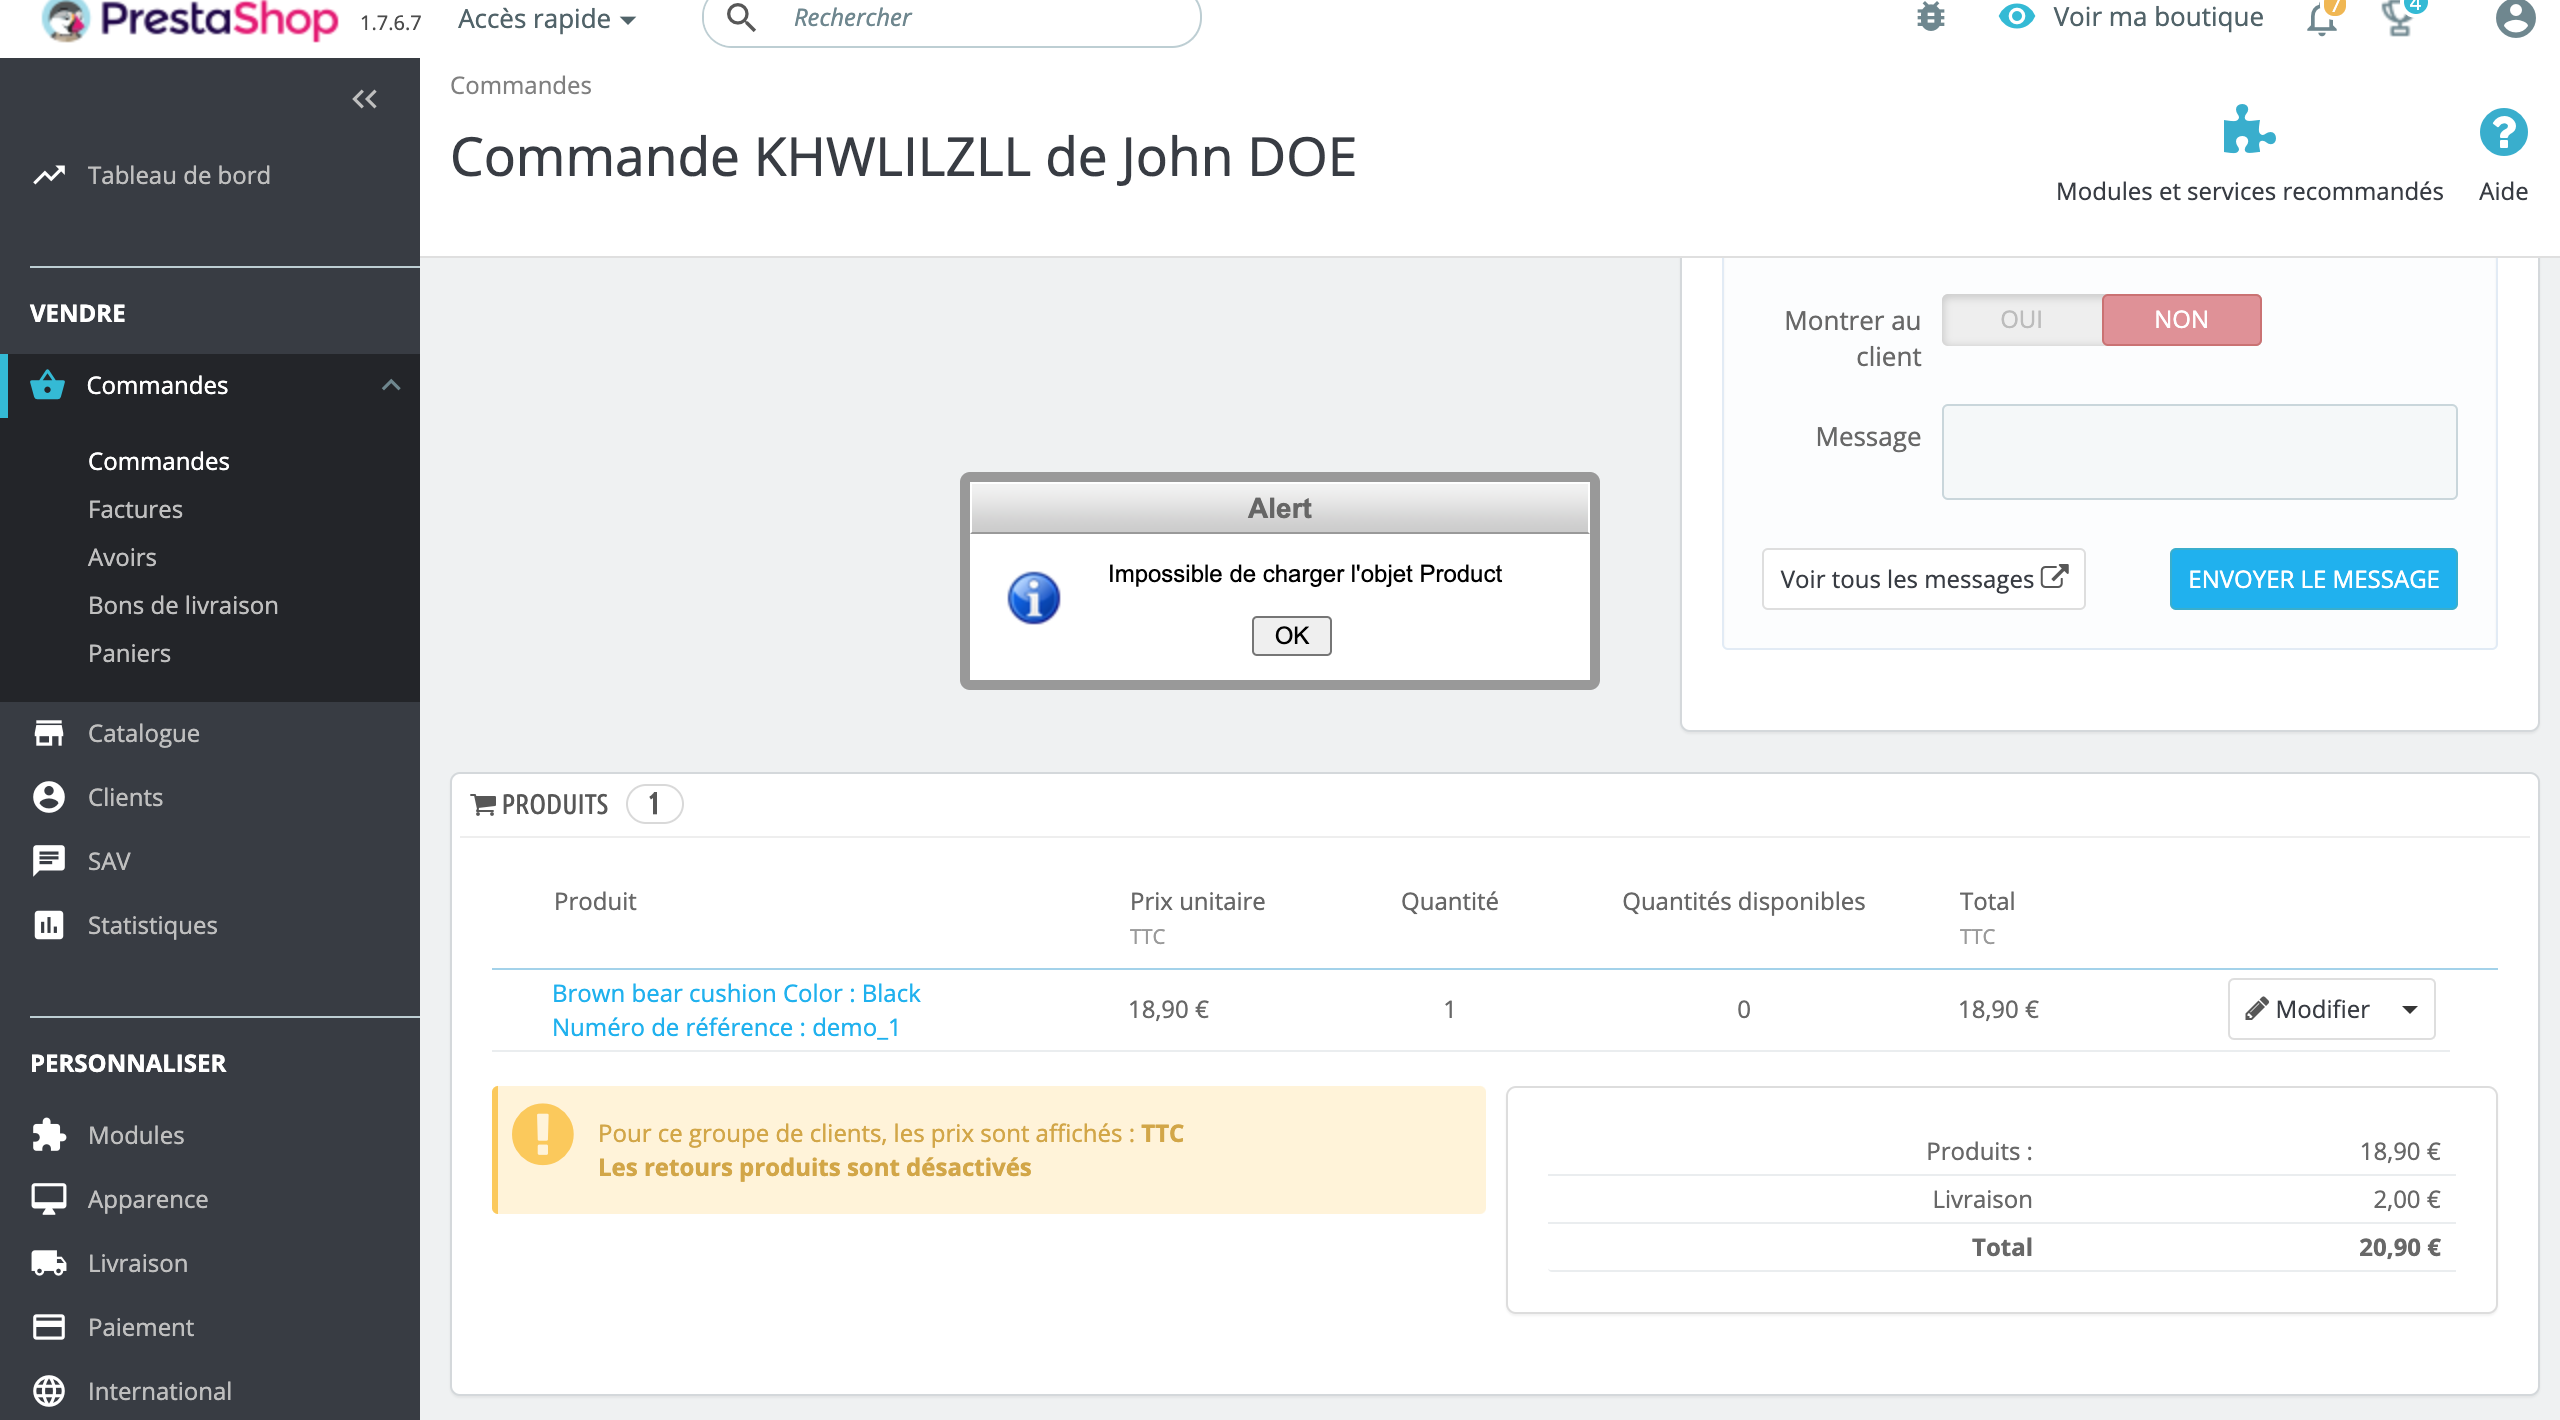Open Modules et services recommandés puzzle icon

[2248, 131]
